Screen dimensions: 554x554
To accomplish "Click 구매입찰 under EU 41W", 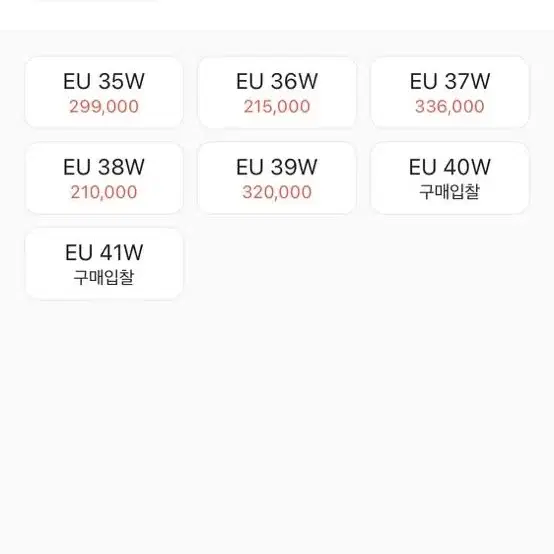I will coord(104,277).
